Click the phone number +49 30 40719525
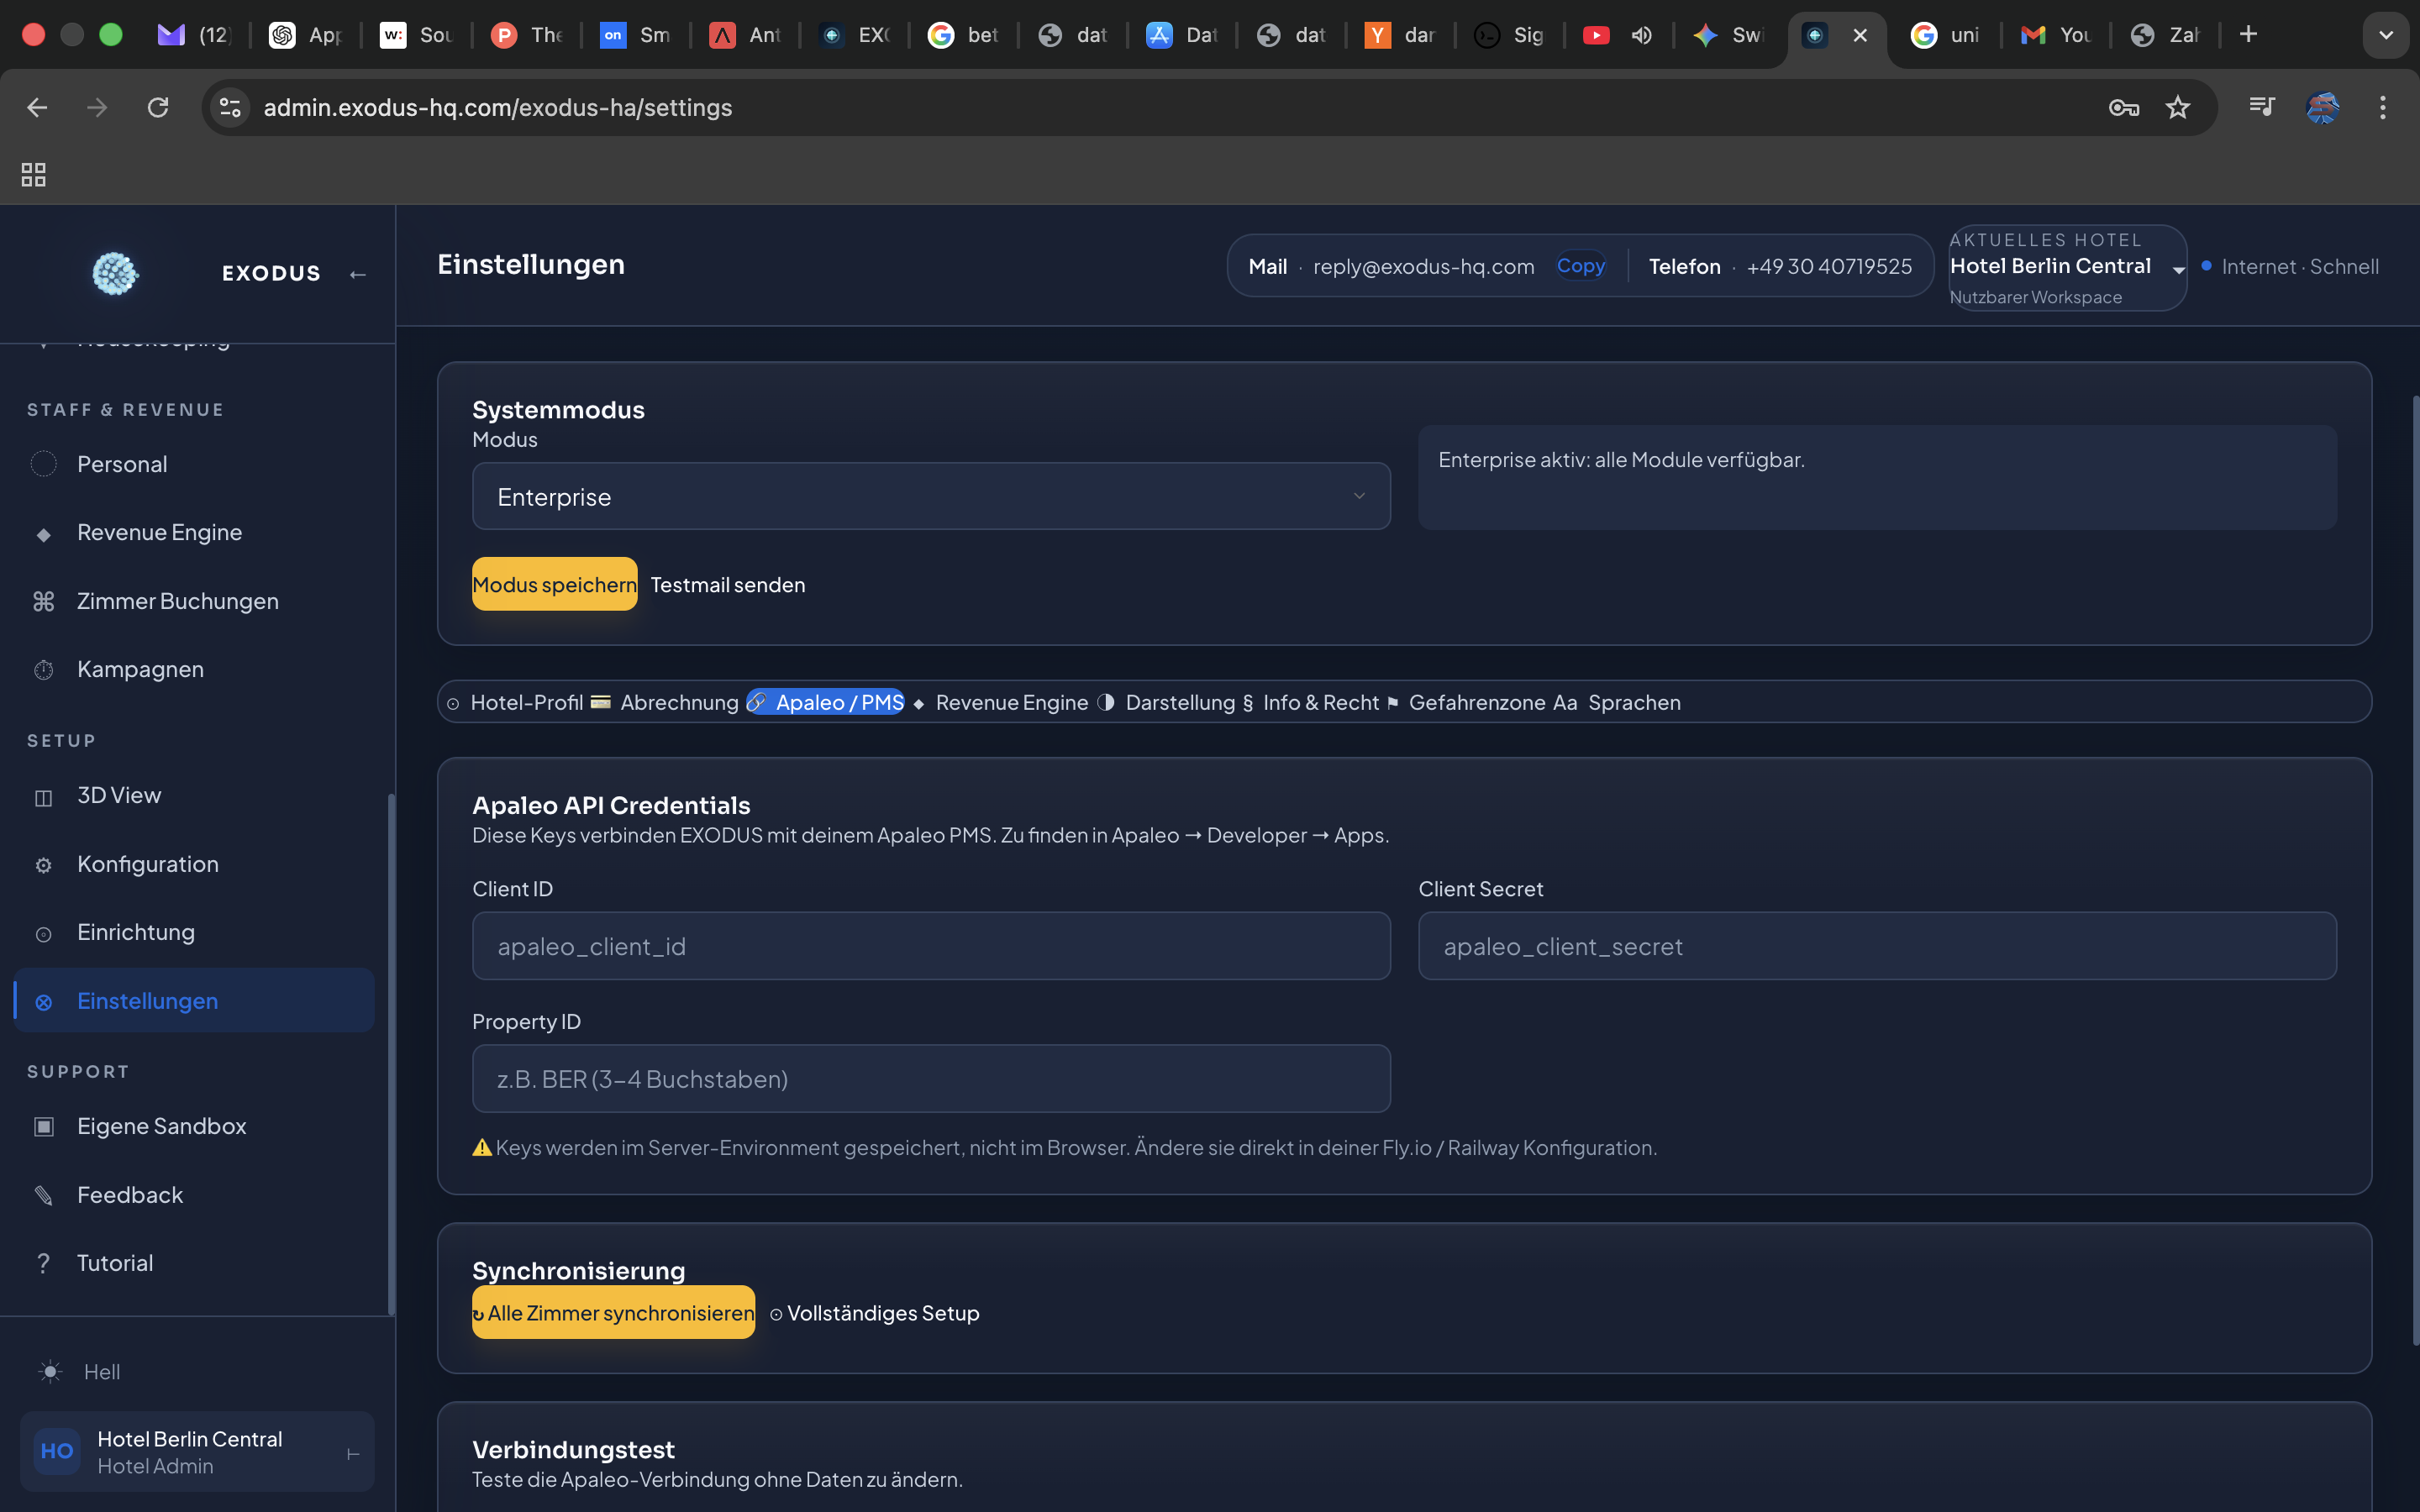The image size is (2420, 1512). [x=1829, y=266]
